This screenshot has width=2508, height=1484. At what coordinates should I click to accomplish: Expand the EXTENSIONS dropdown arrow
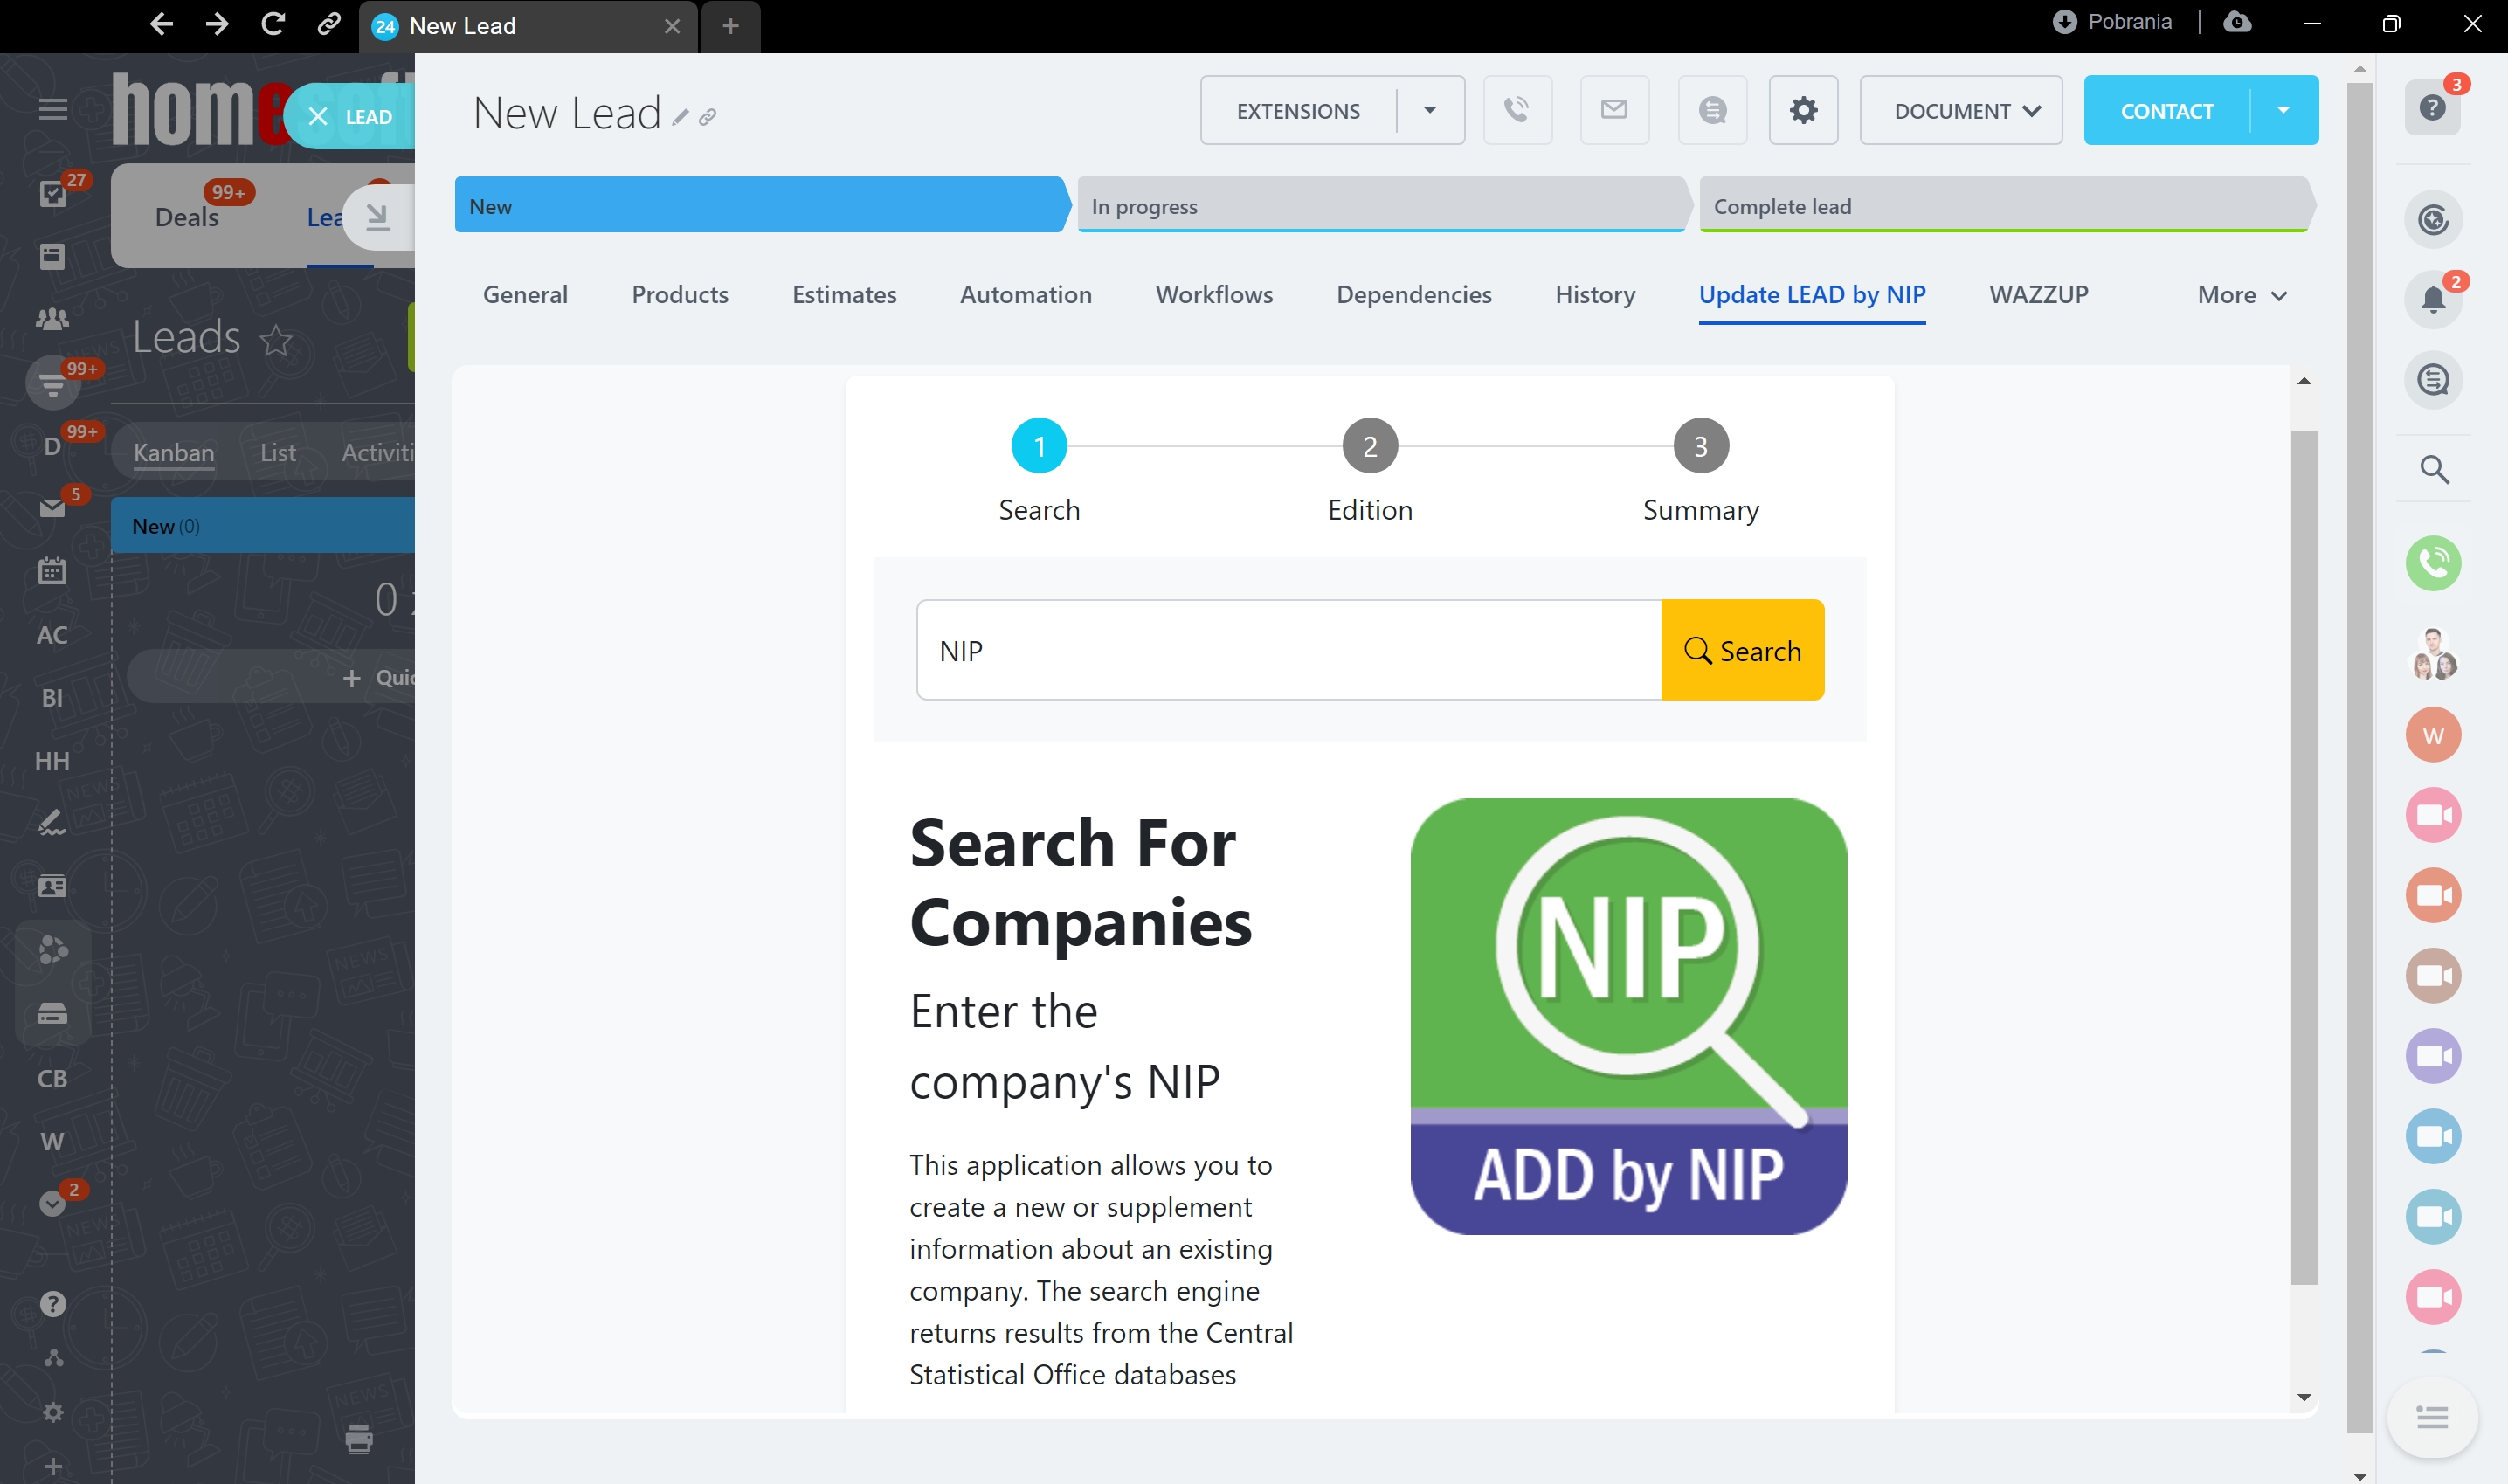(x=1429, y=110)
